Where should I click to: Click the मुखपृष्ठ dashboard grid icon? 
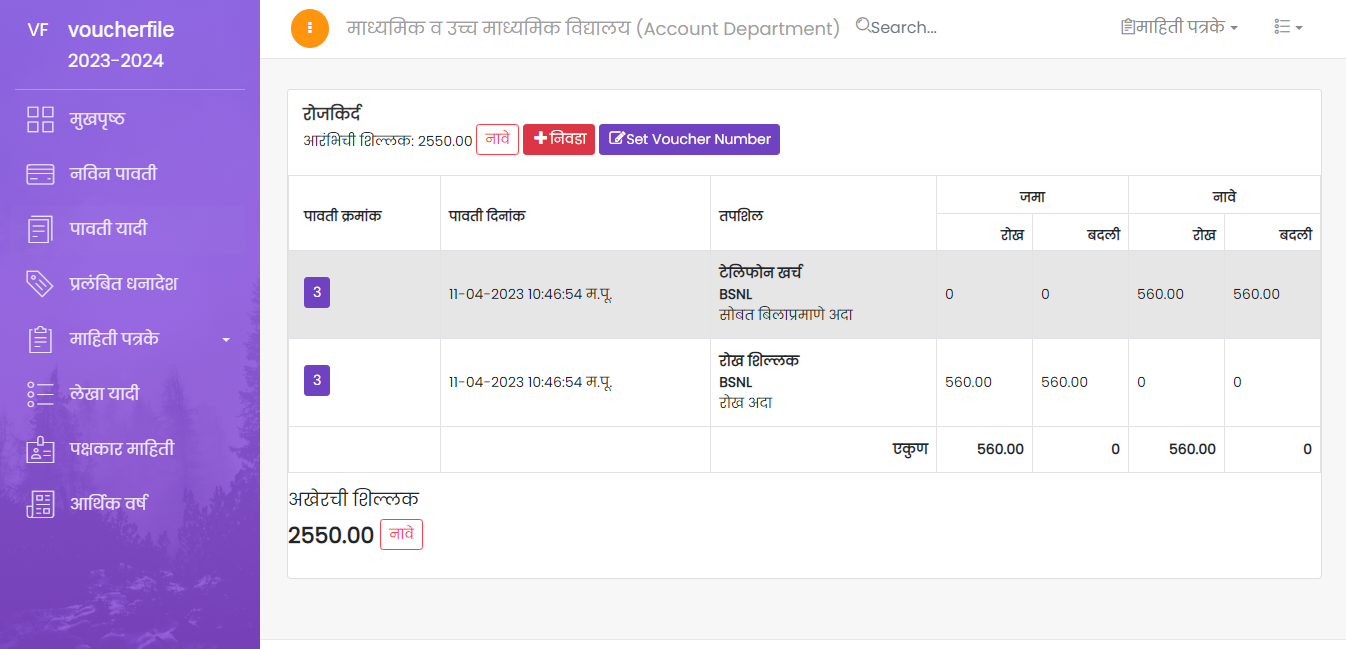coord(40,120)
